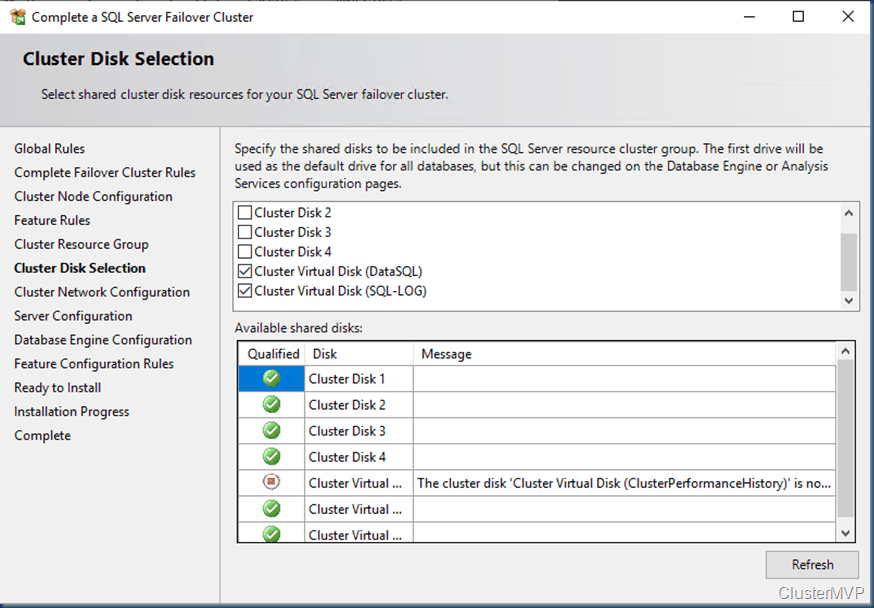Click the 'Cluster Disk 2' checkbox label
Image resolution: width=874 pixels, height=608 pixels.
[293, 213]
